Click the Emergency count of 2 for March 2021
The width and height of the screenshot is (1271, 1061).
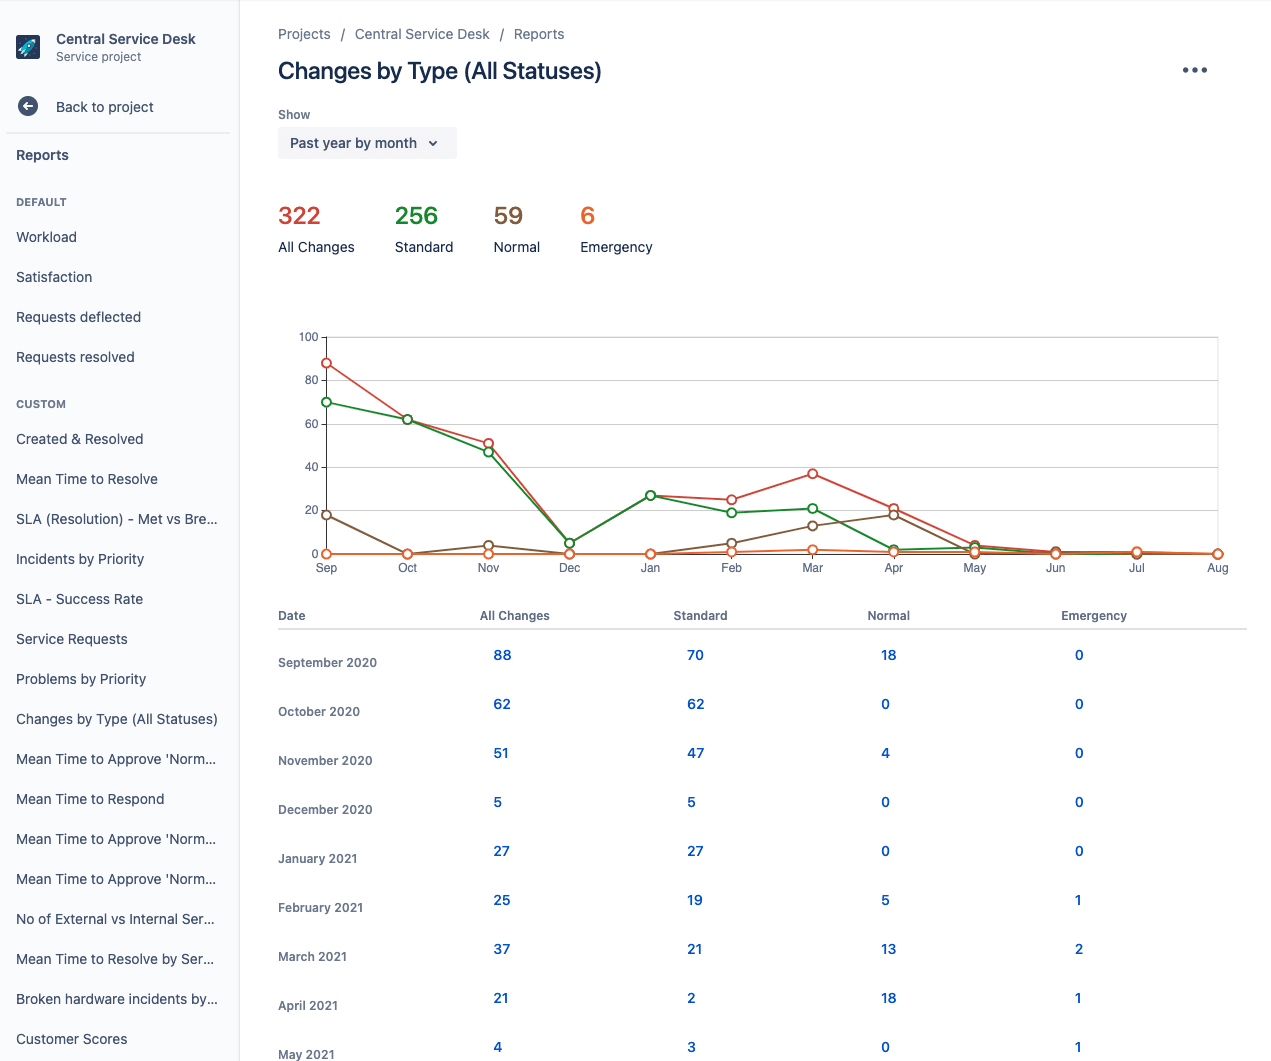pyautogui.click(x=1078, y=949)
